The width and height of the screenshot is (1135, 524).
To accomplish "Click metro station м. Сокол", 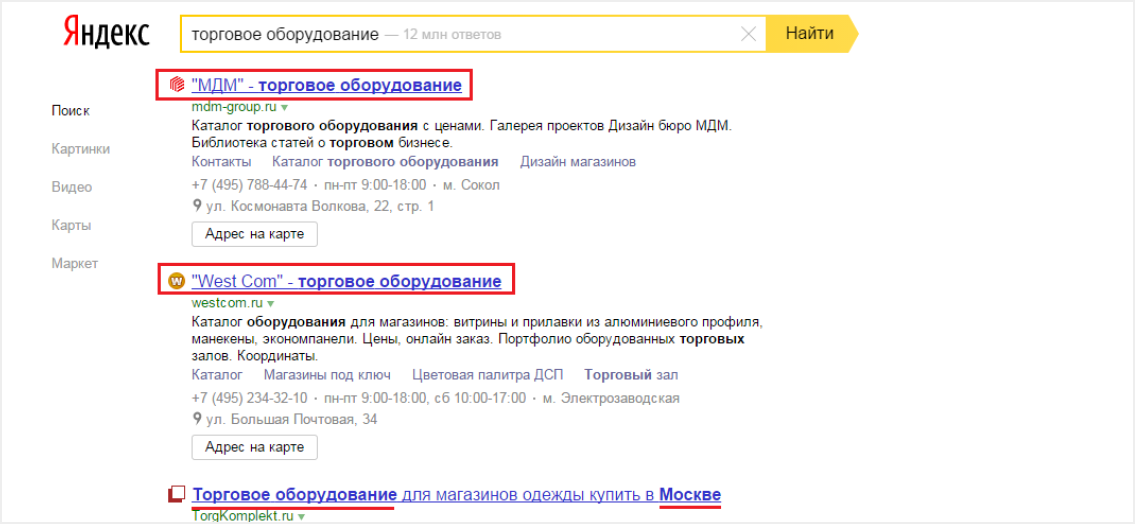I will coord(471,185).
